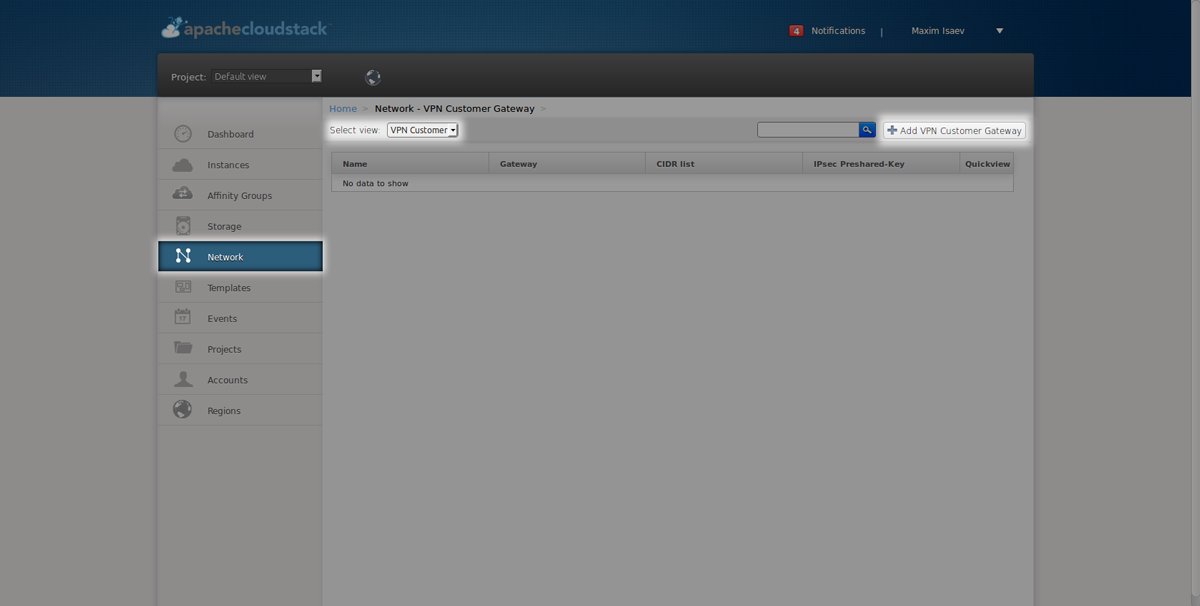Click the Maxim Isaev username

(940, 31)
